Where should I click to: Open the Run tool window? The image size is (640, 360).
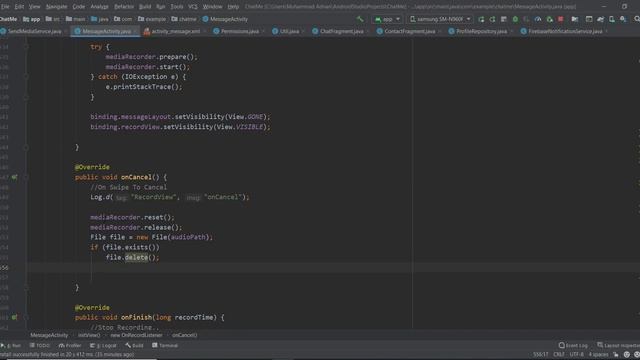click(x=11, y=345)
